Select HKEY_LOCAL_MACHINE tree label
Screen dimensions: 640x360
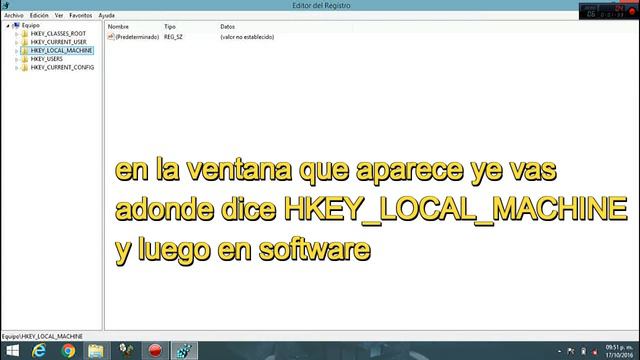62,50
